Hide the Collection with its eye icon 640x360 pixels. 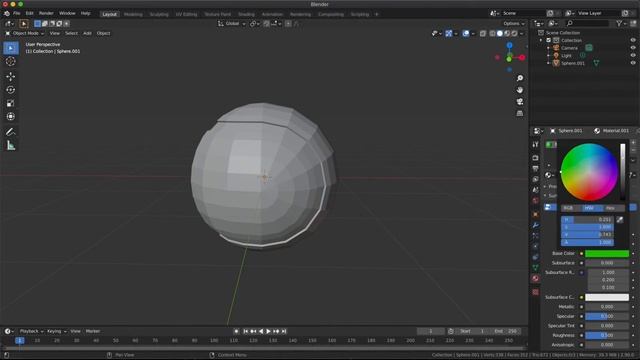(x=633, y=40)
